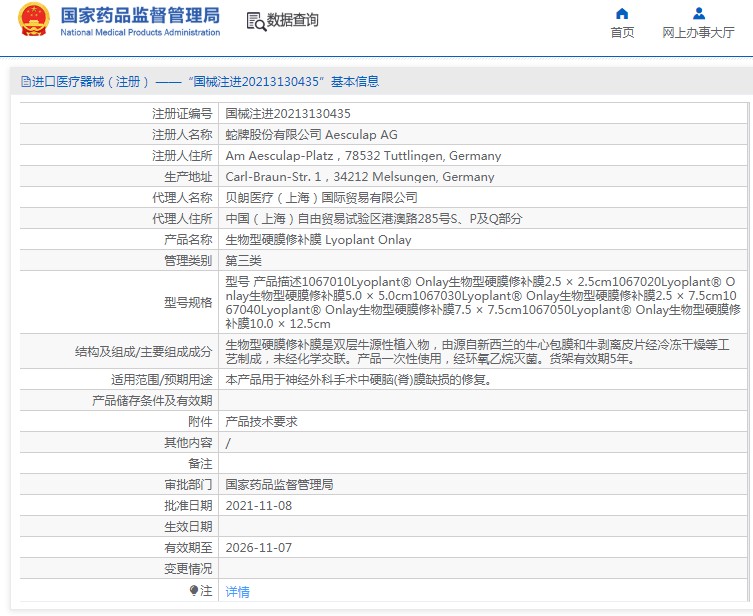Click the 注册人住所 row label
This screenshot has height=616, width=753.
[182, 156]
